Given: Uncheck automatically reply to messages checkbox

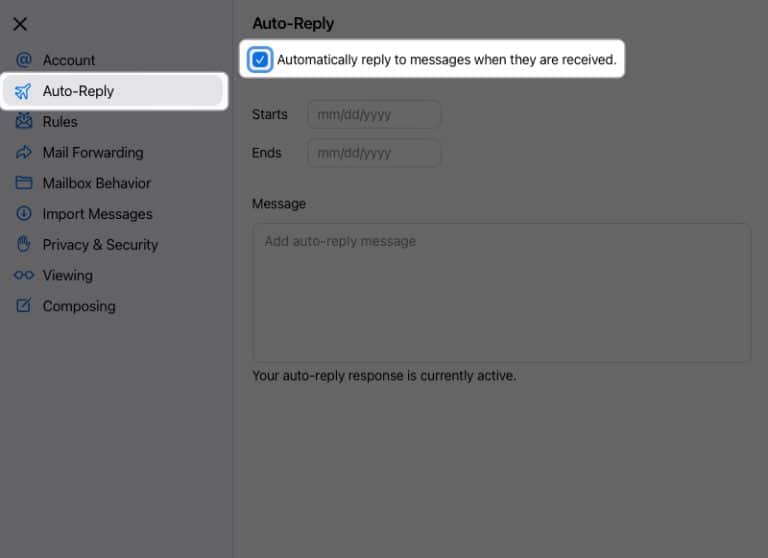Looking at the screenshot, I should pyautogui.click(x=260, y=60).
